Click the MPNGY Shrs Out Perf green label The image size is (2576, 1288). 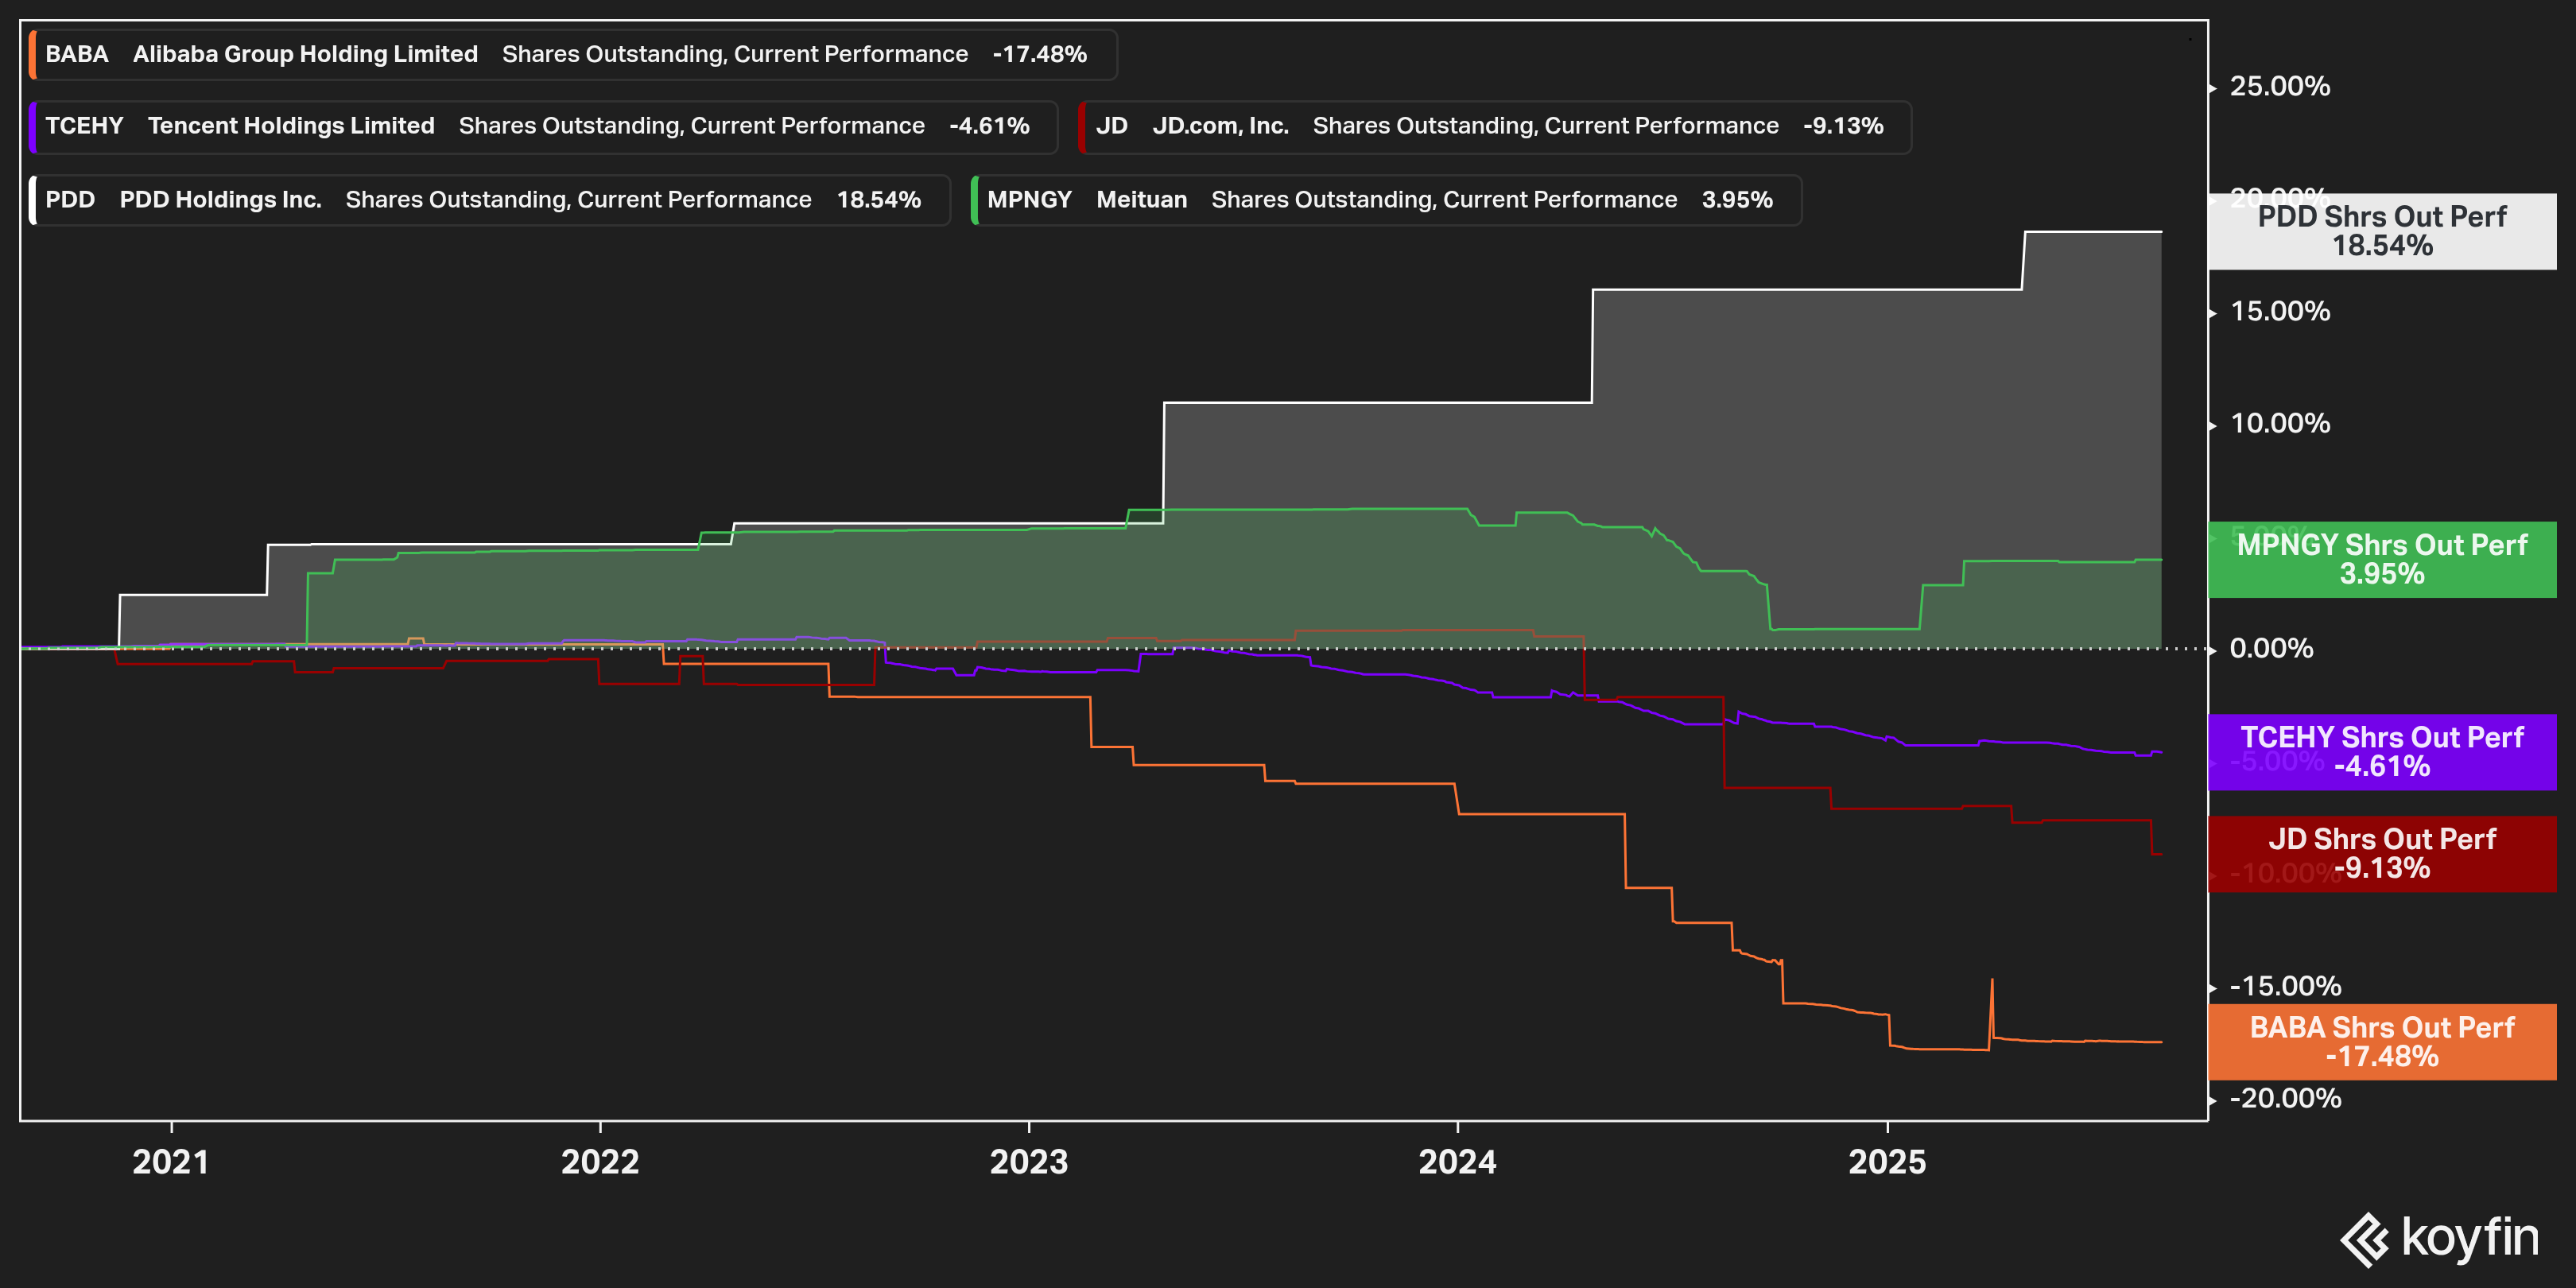pyautogui.click(x=2381, y=559)
